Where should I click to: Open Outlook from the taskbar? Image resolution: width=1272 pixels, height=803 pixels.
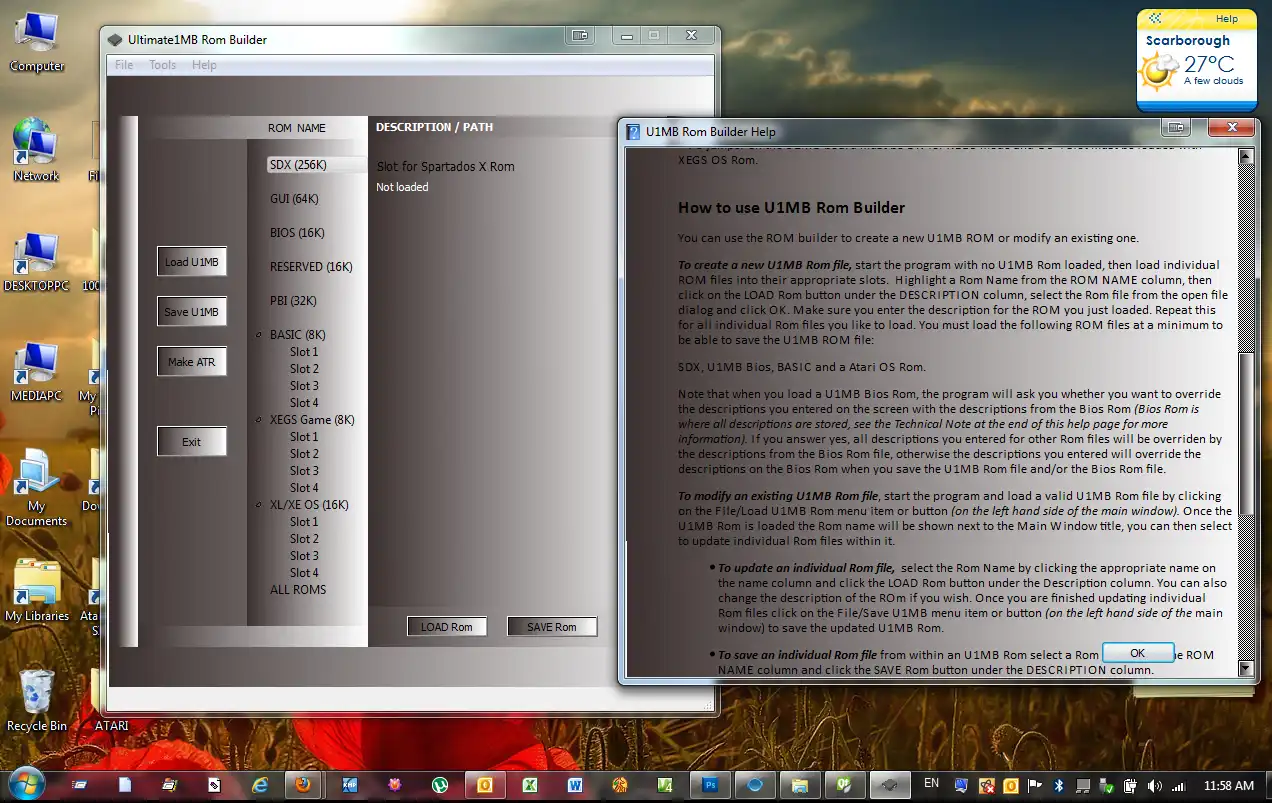point(486,785)
